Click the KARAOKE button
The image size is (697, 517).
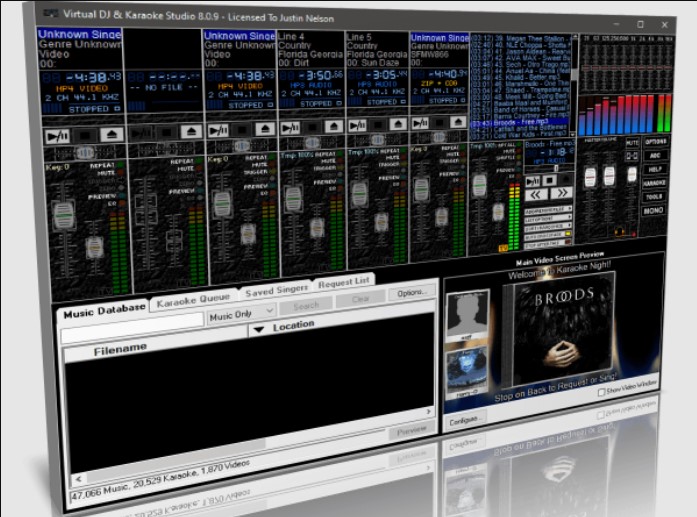[654, 183]
